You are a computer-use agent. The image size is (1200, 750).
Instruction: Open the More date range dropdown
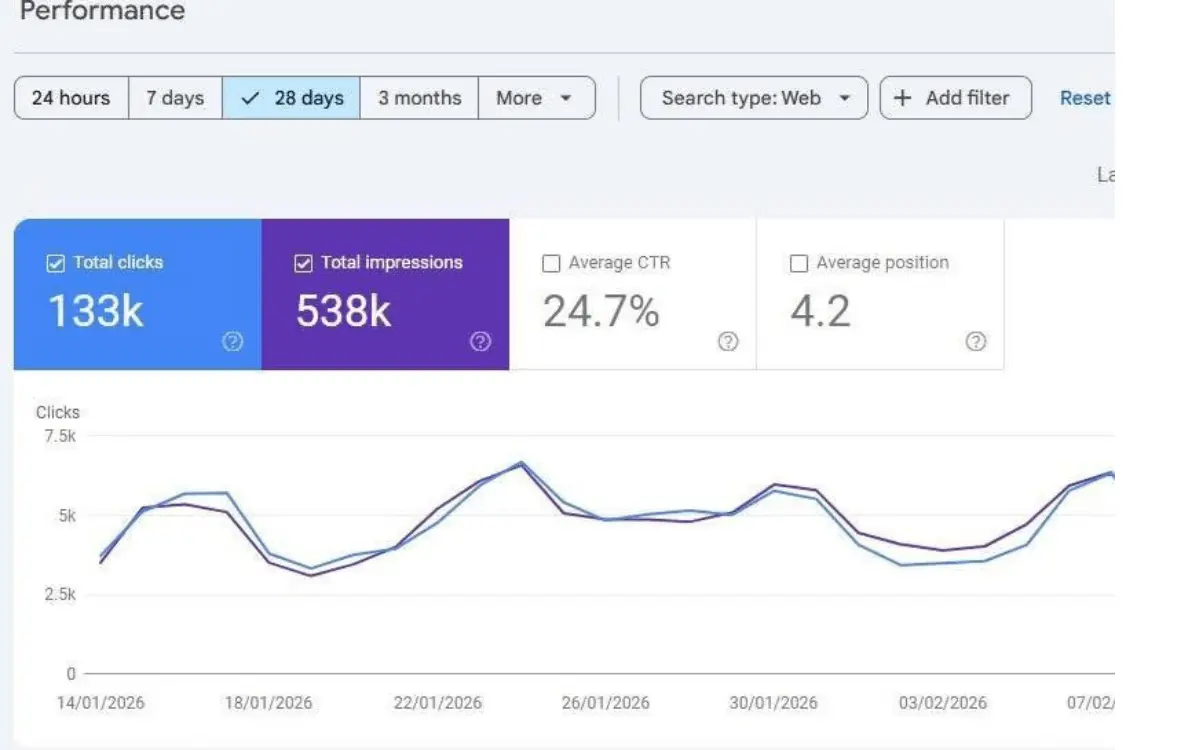[x=537, y=98]
